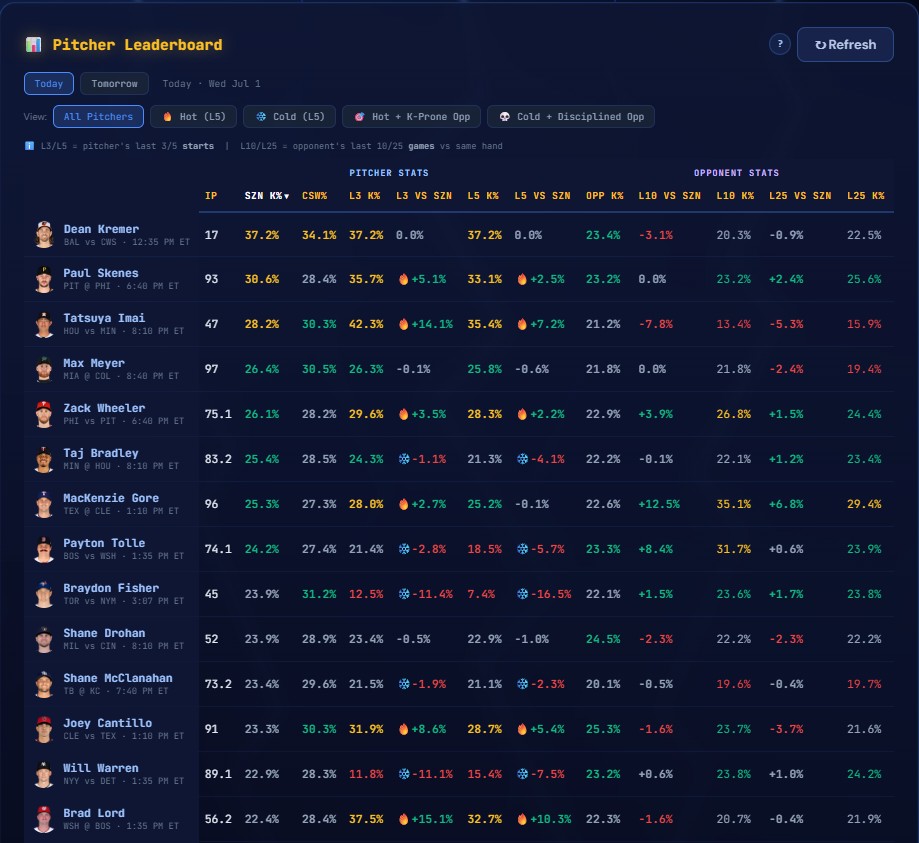The image size is (919, 843).
Task: Switch to the Today tab
Action: (x=49, y=83)
